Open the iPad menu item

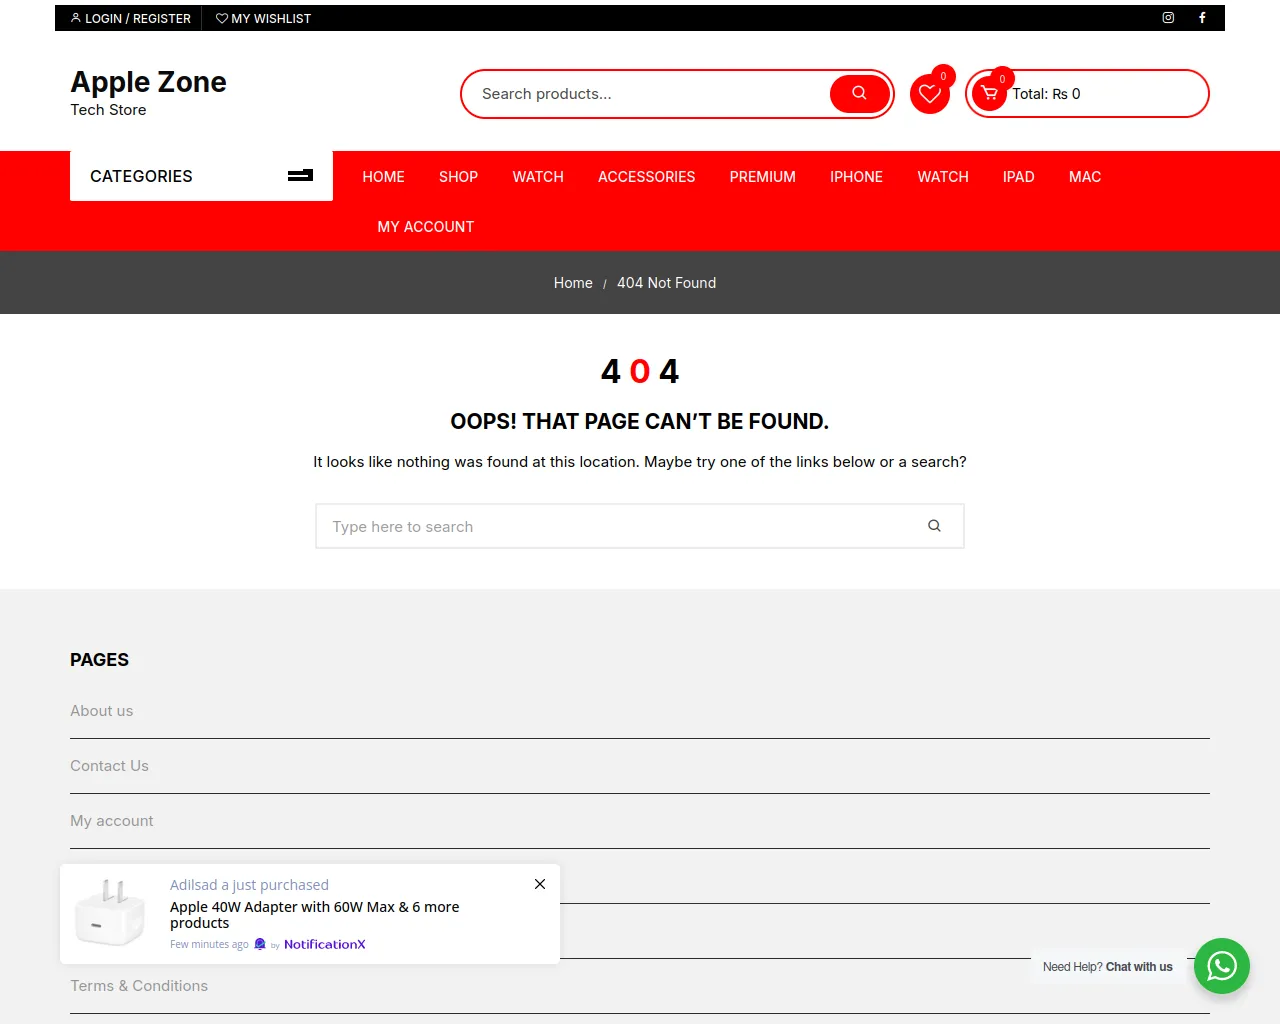[x=1018, y=176]
